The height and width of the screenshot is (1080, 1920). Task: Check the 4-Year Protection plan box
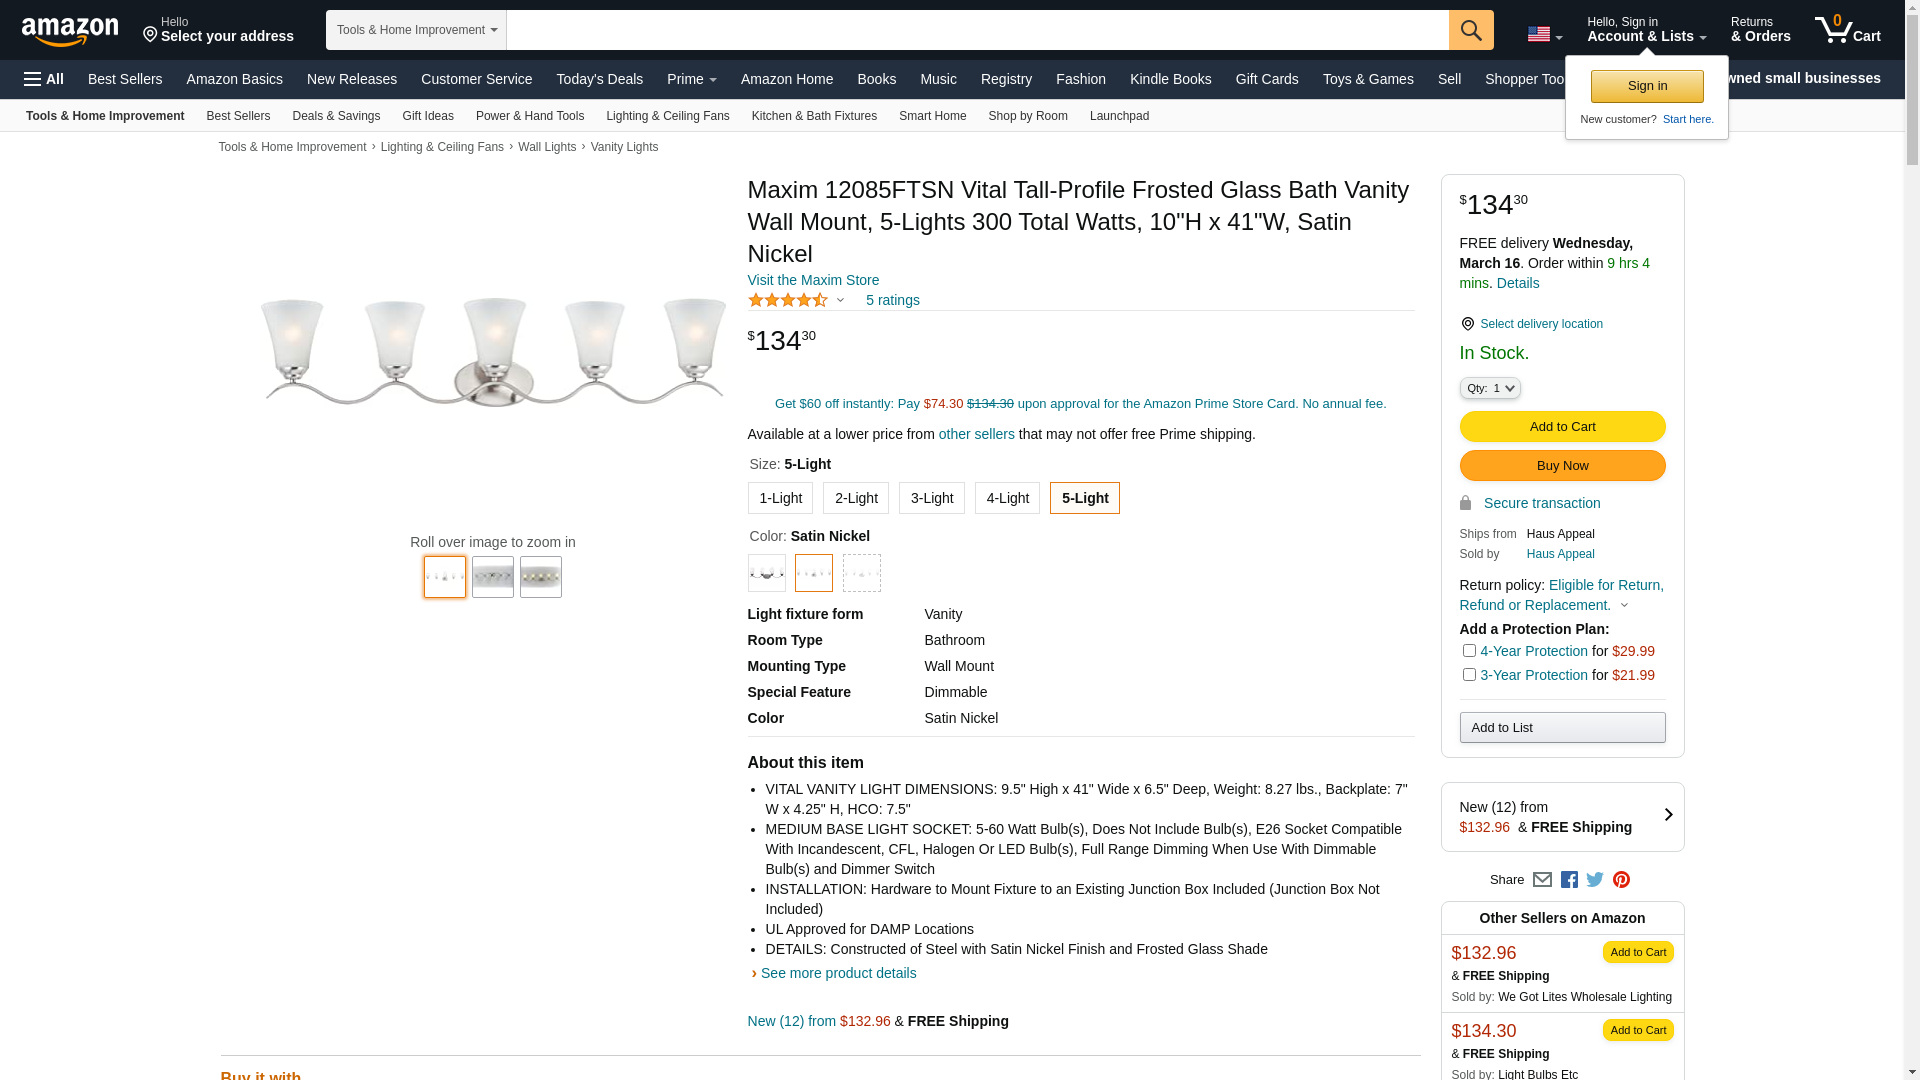pos(1469,651)
